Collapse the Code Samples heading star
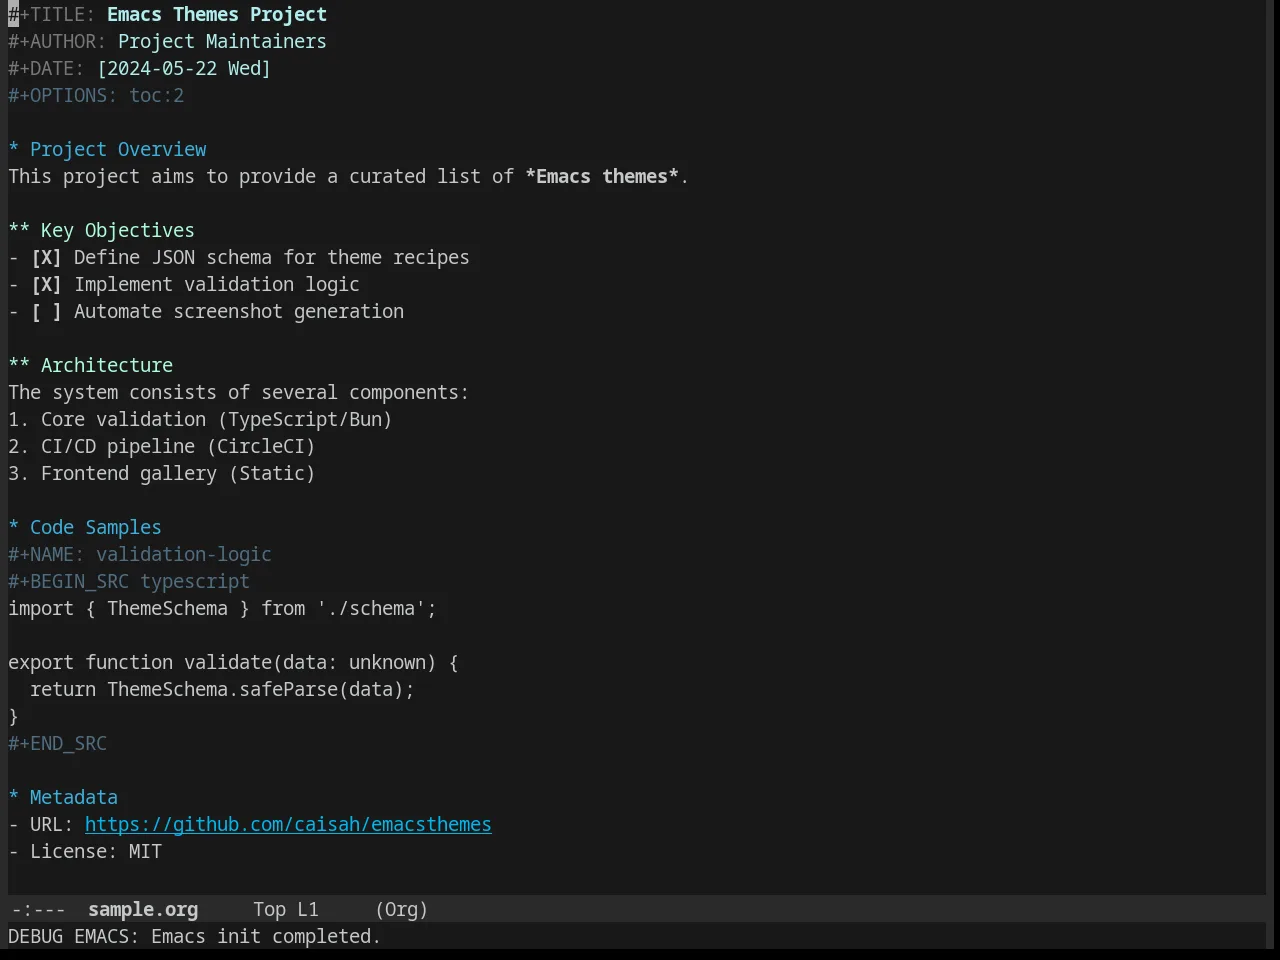This screenshot has height=960, width=1280. point(14,527)
